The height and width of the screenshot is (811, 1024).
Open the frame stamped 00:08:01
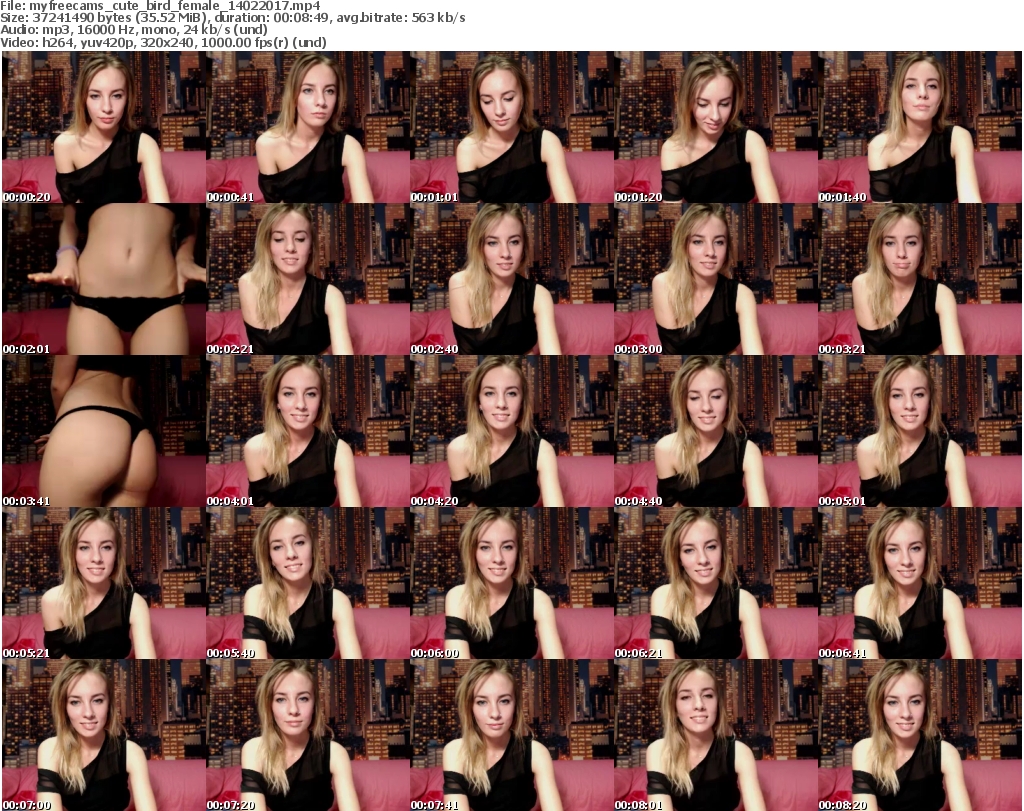click(716, 735)
